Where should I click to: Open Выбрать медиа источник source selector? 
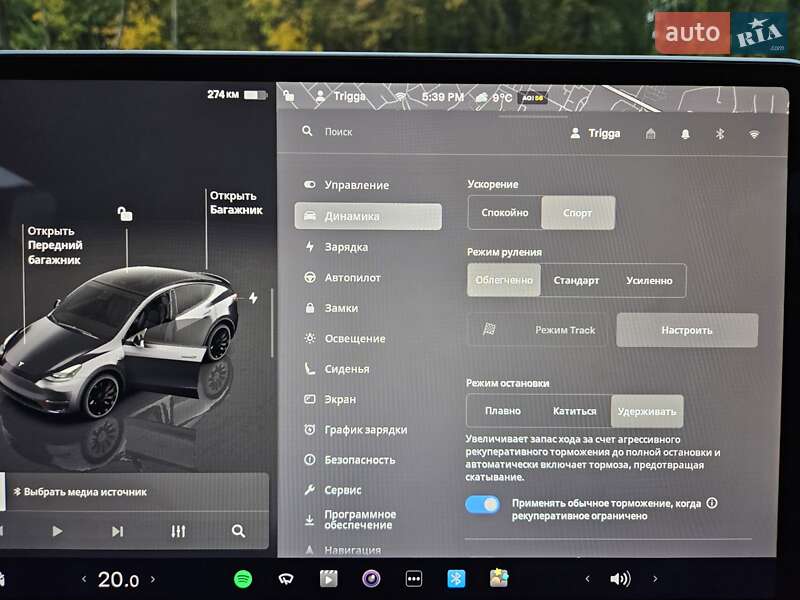pyautogui.click(x=85, y=492)
